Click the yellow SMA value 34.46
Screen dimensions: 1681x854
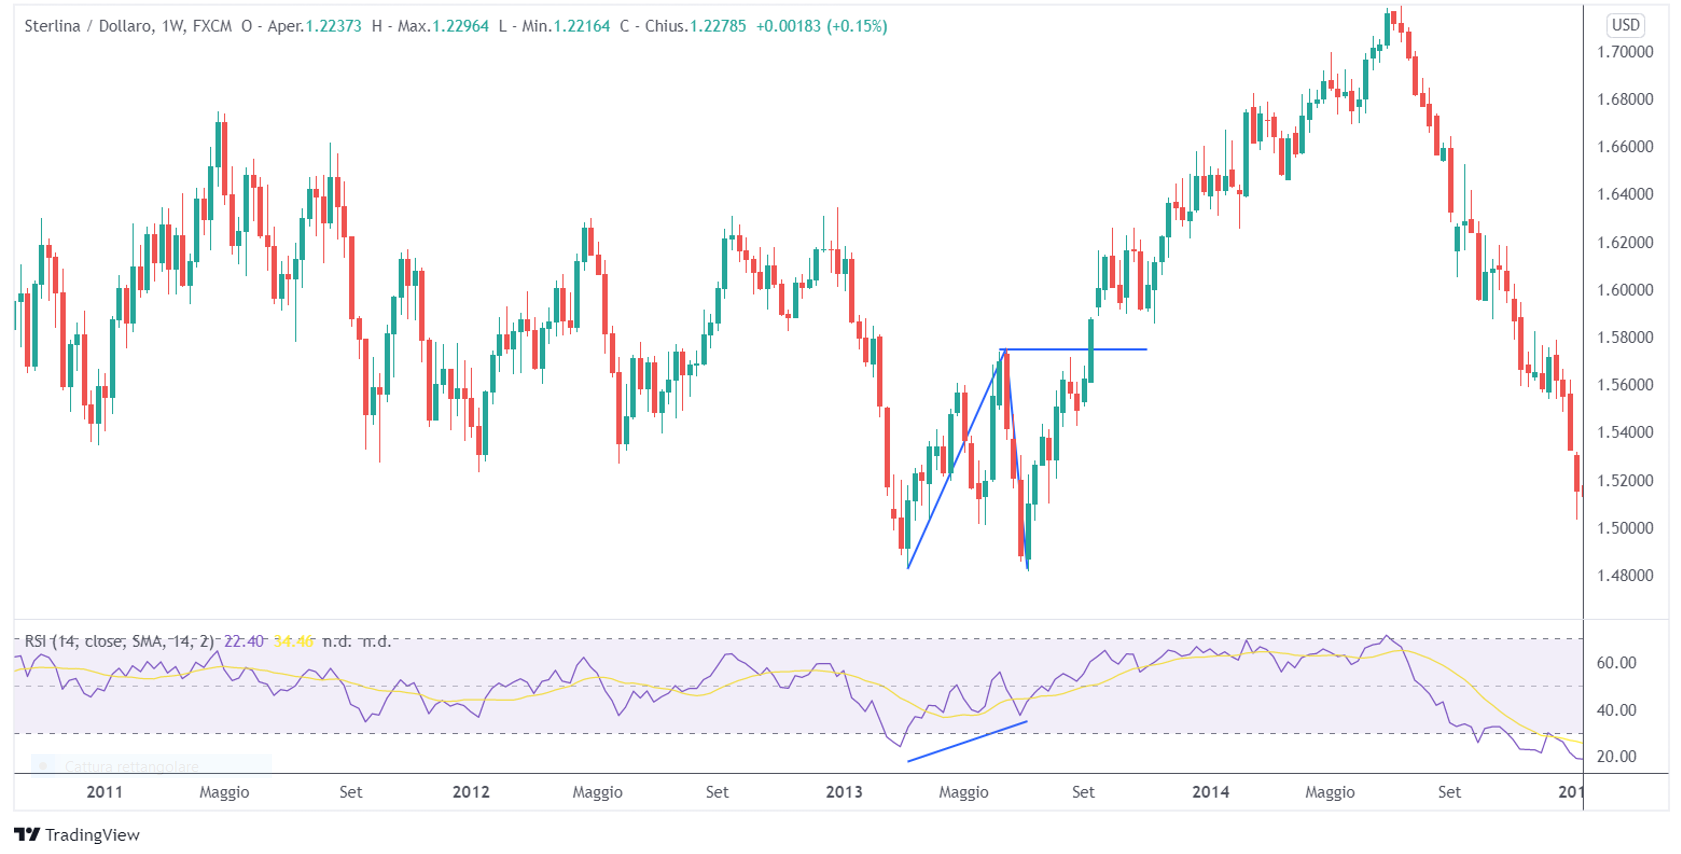click(x=293, y=641)
